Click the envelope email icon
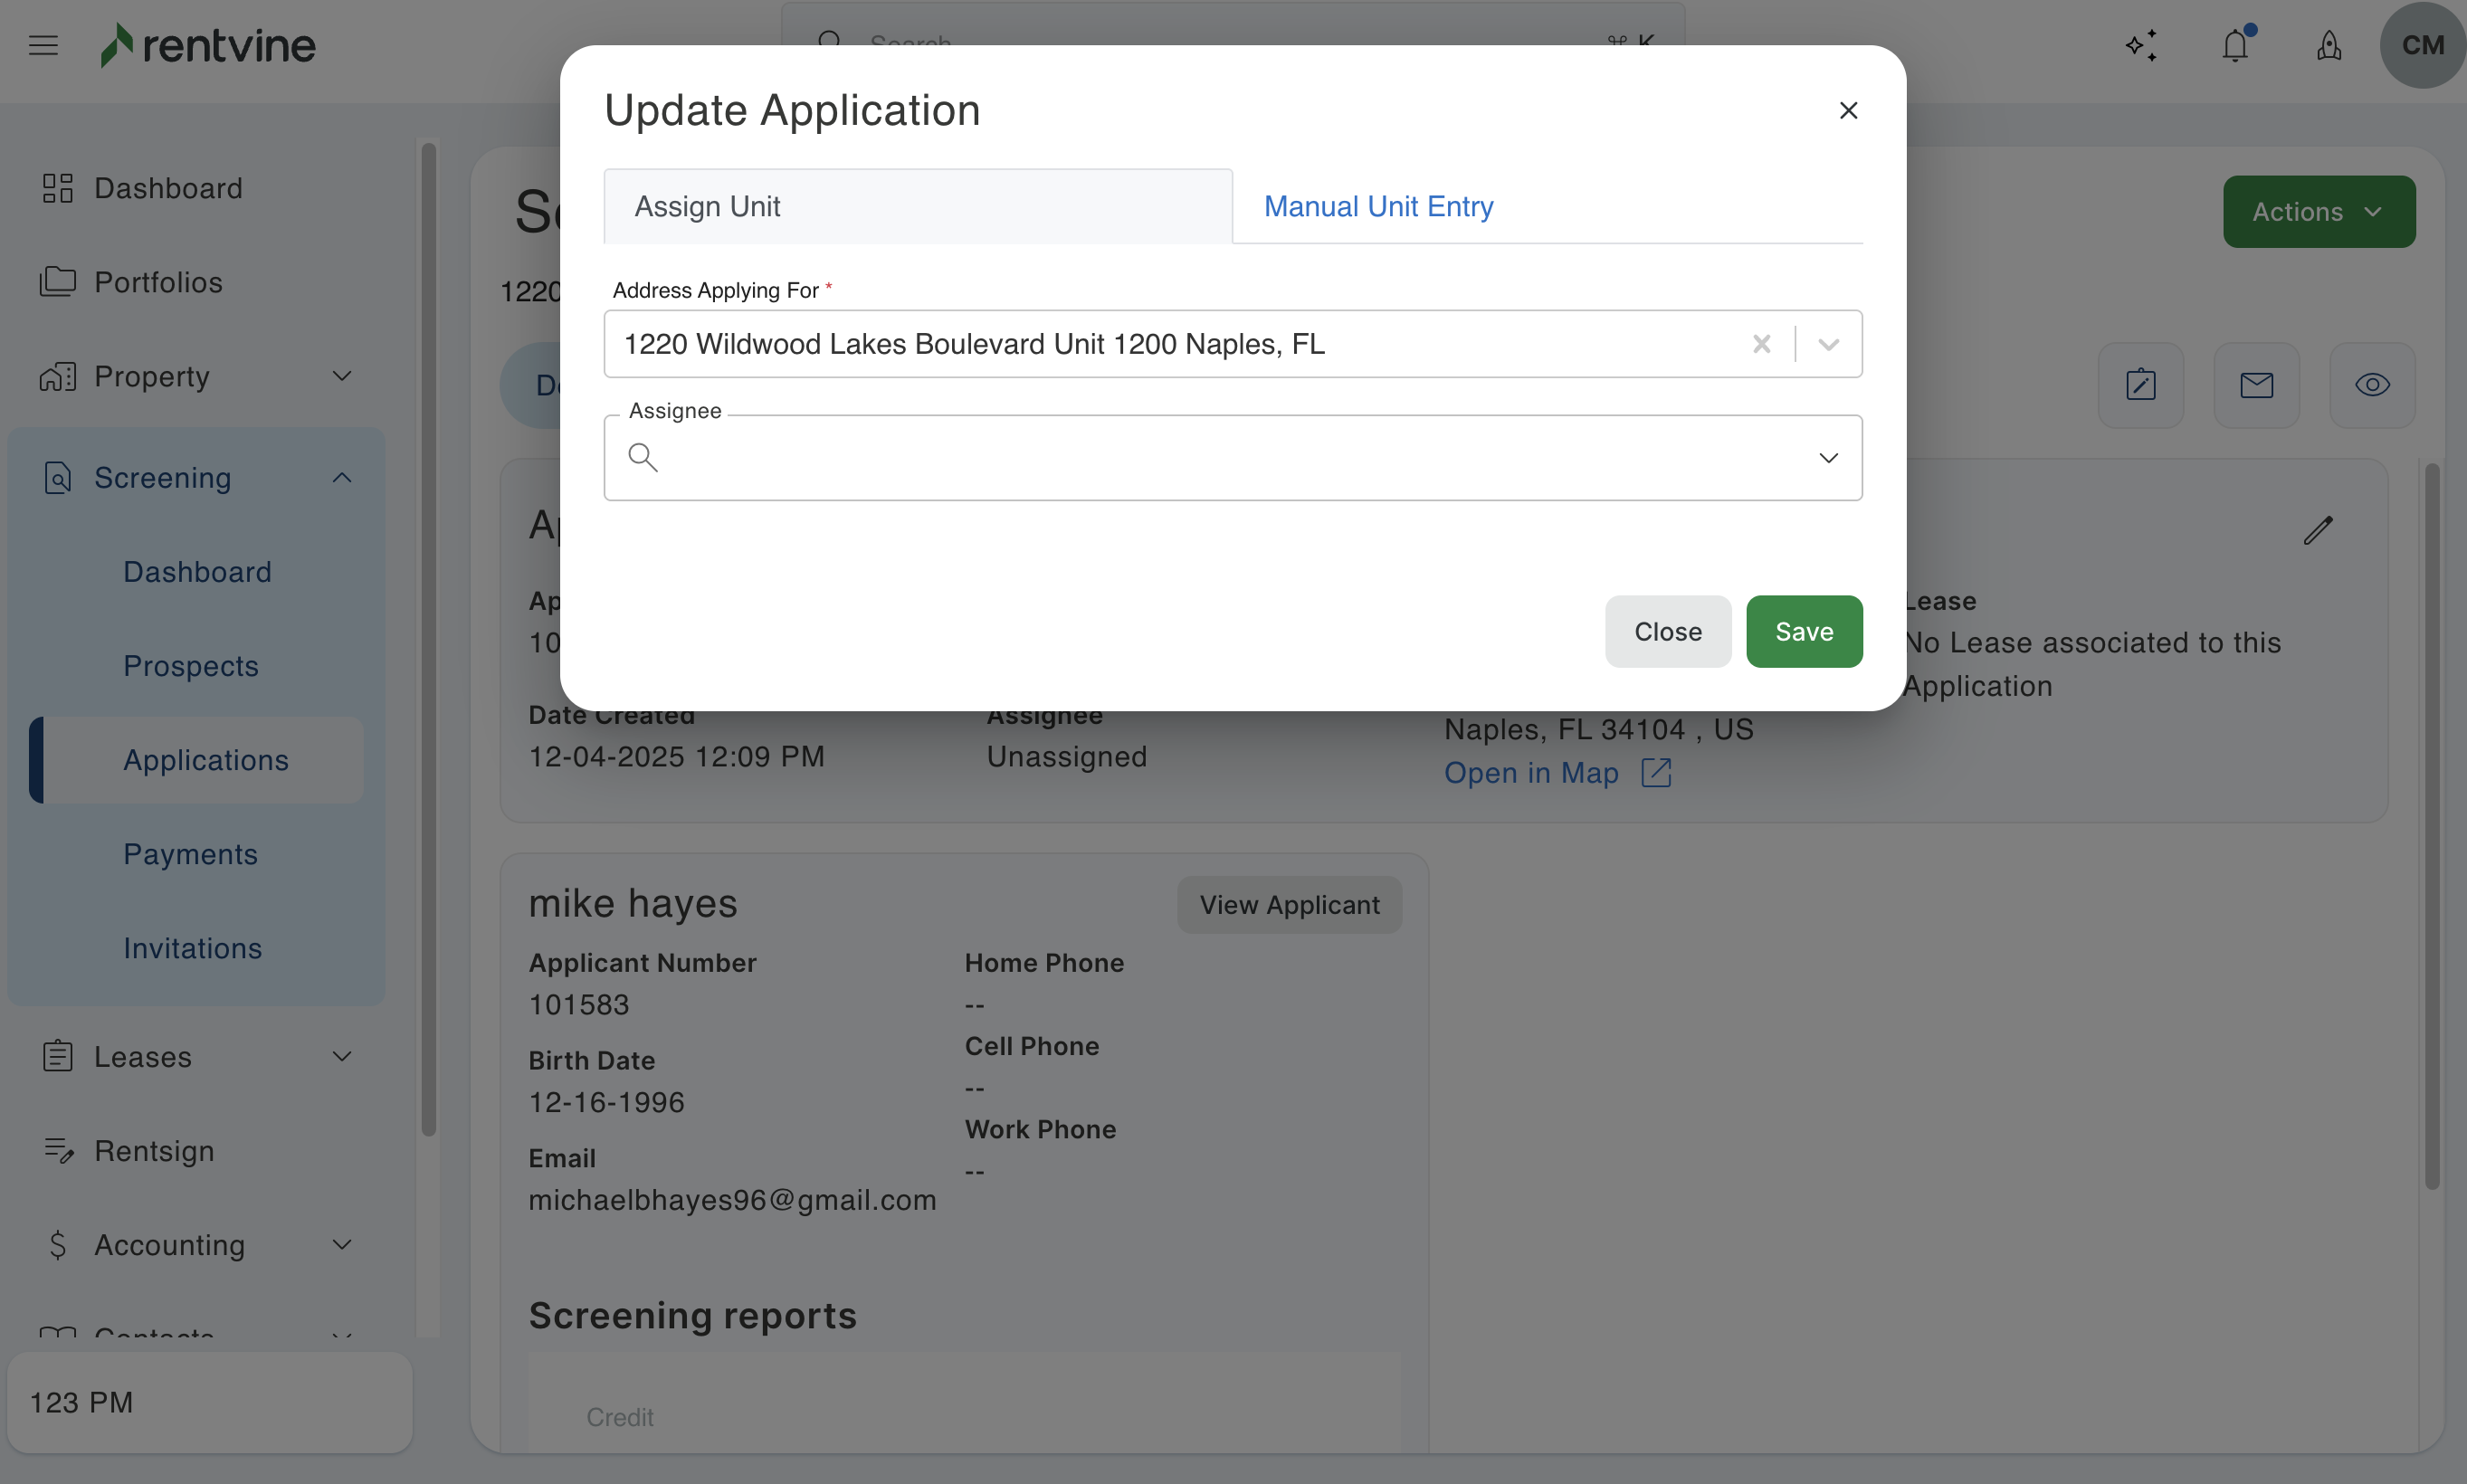 pyautogui.click(x=2256, y=385)
